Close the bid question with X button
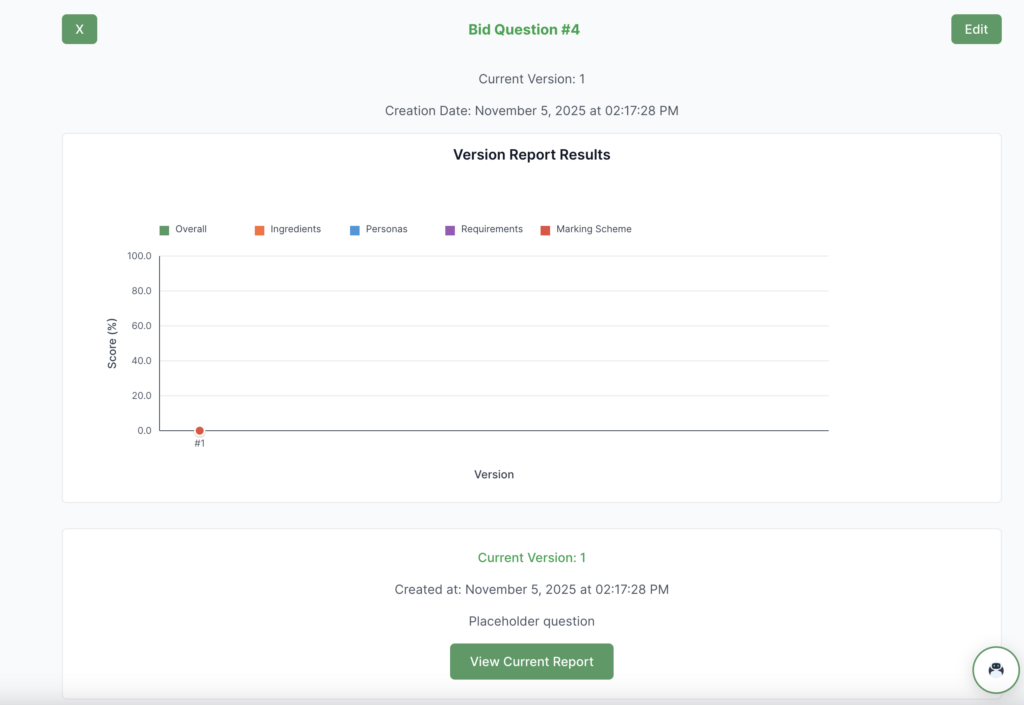The image size is (1024, 705). 79,29
